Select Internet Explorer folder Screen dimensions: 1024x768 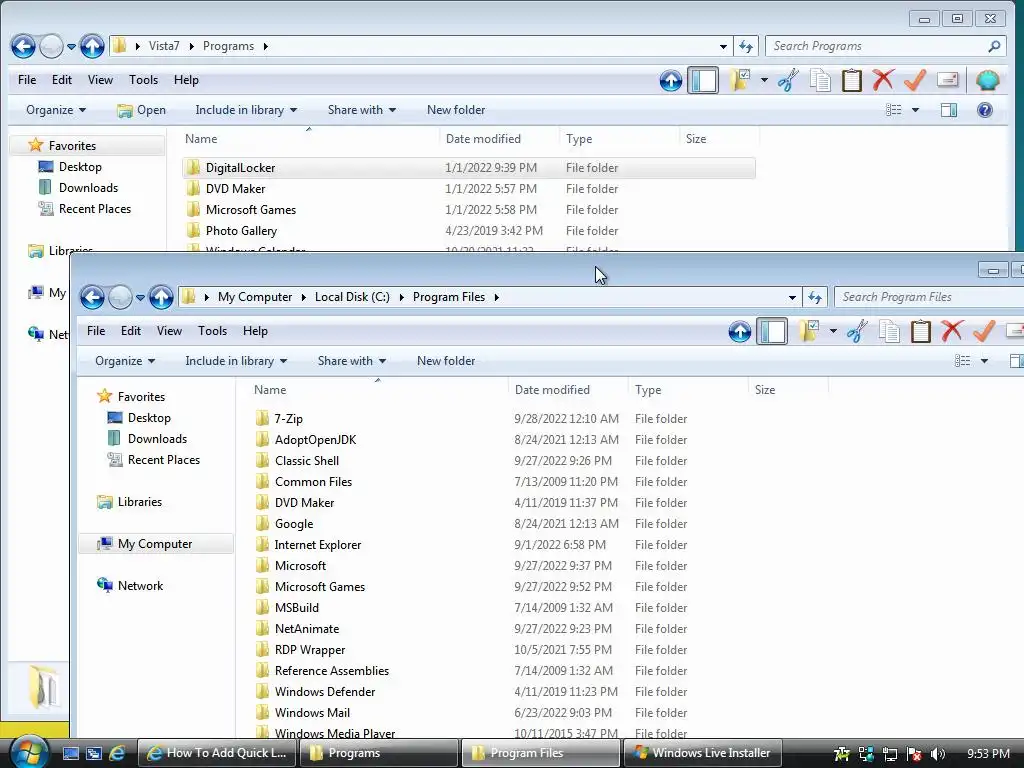pyautogui.click(x=317, y=545)
